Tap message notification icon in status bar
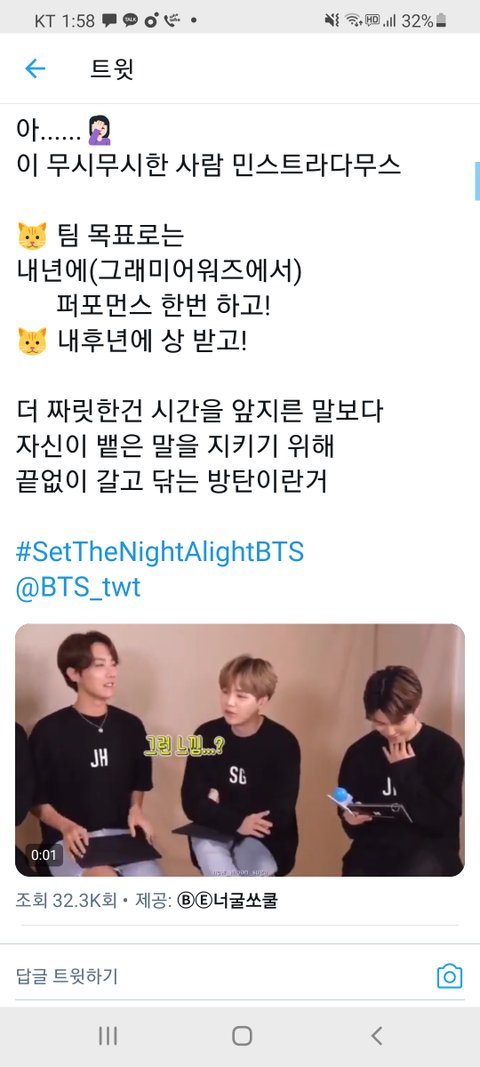The height and width of the screenshot is (1067, 480). 109,21
